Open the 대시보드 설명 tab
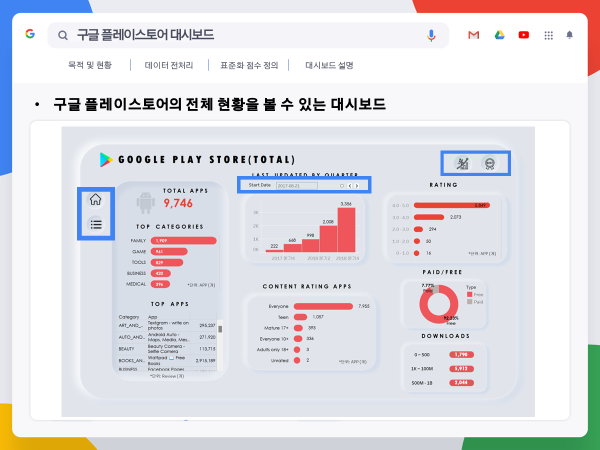This screenshot has height=450, width=600. (x=329, y=65)
